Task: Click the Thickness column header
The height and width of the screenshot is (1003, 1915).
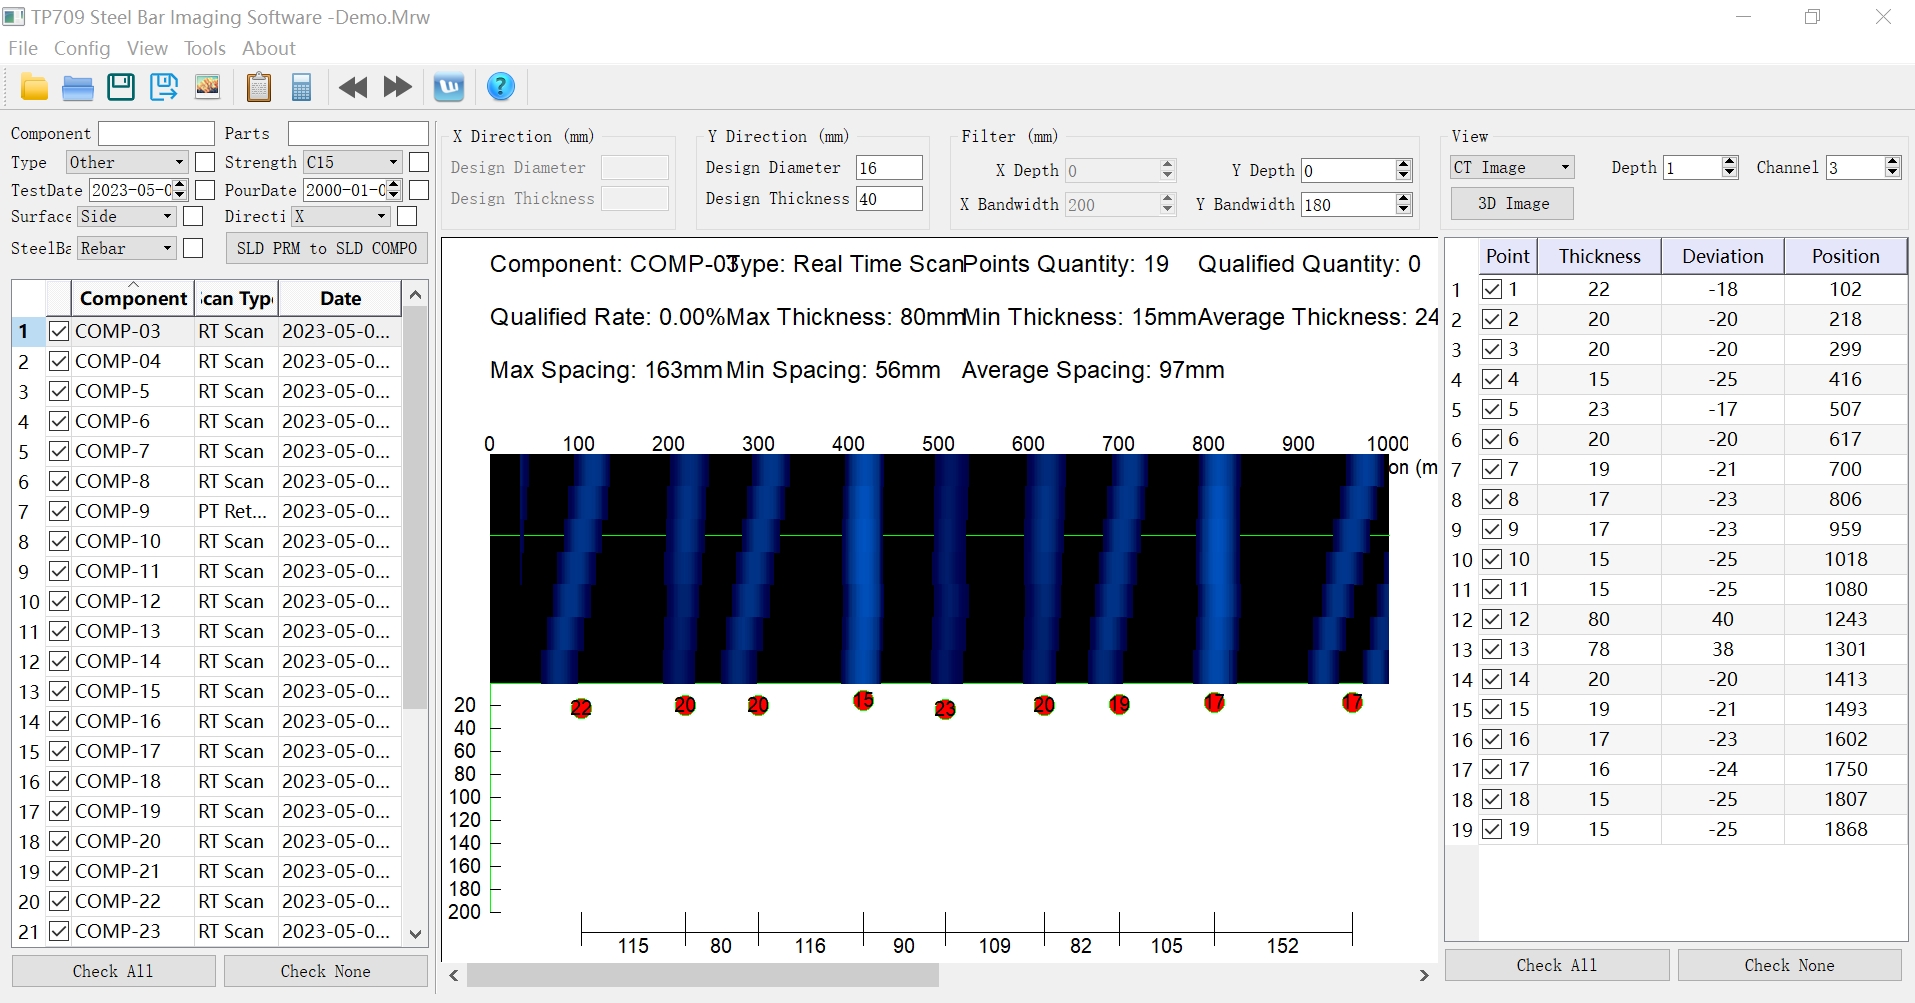Action: click(1599, 256)
